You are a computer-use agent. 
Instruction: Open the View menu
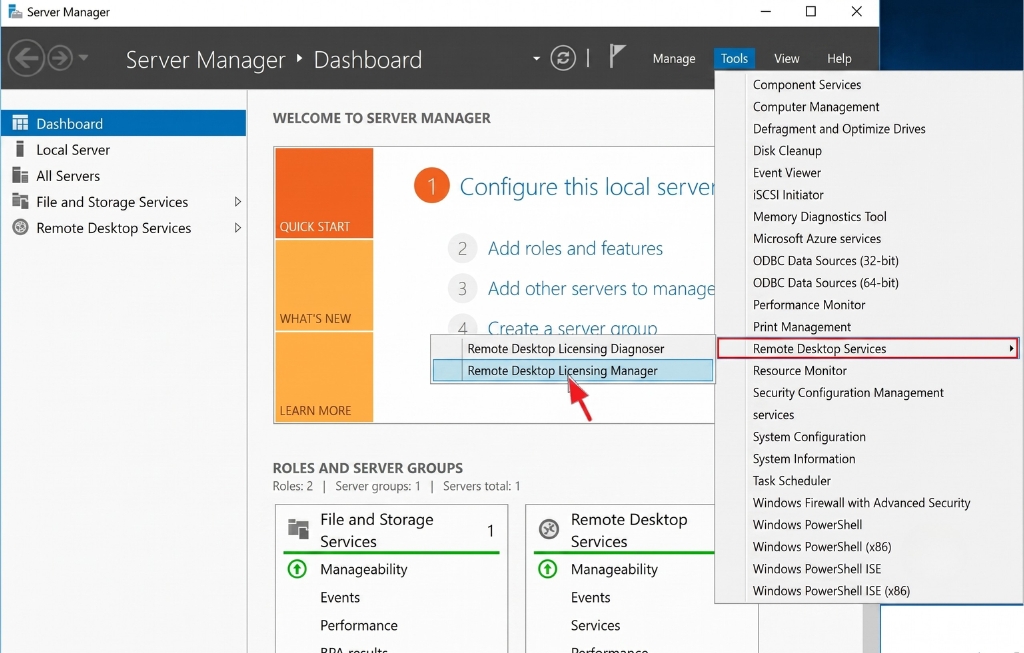(786, 59)
